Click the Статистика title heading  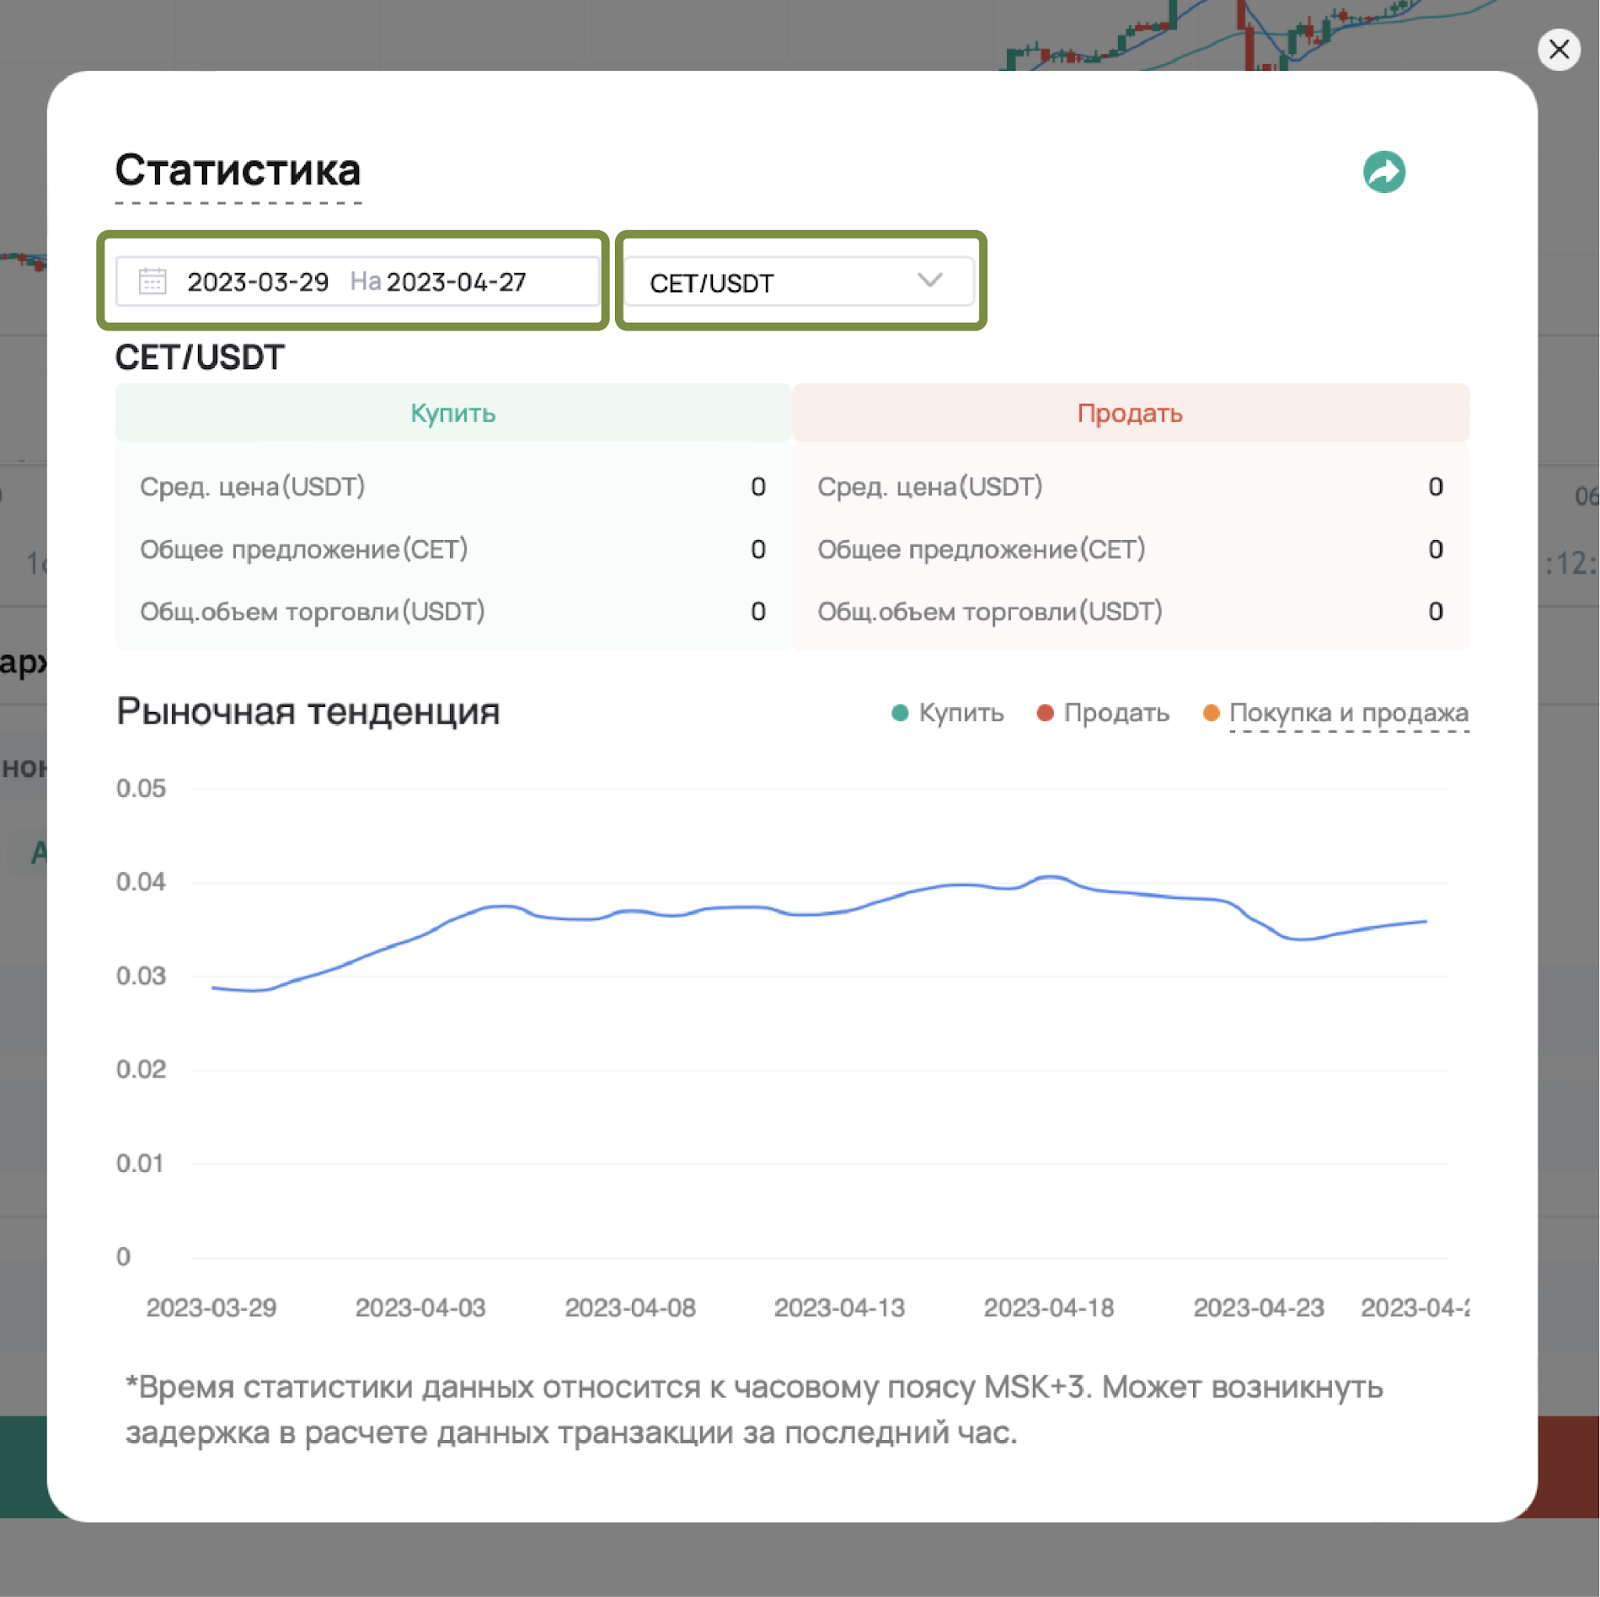(238, 170)
